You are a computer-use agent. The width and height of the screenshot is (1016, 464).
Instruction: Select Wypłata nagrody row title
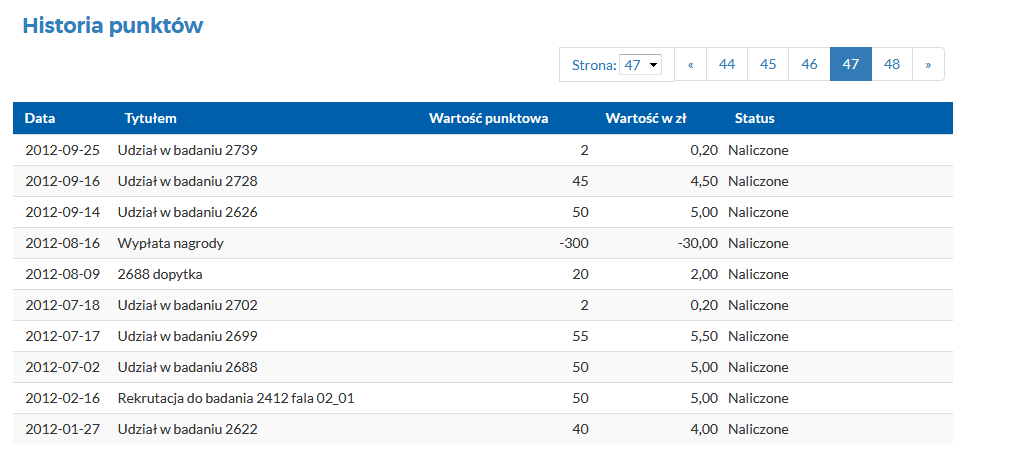[171, 244]
